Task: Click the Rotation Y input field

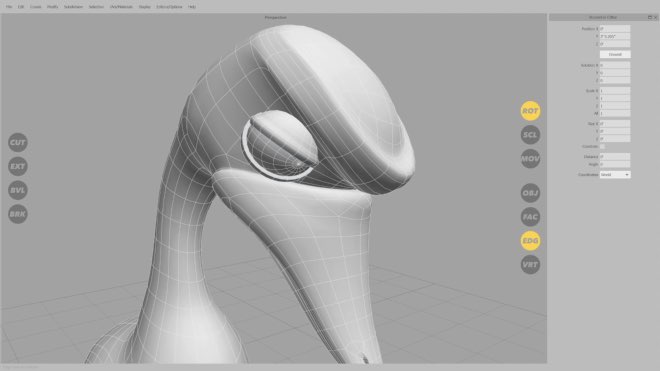Action: [x=615, y=73]
